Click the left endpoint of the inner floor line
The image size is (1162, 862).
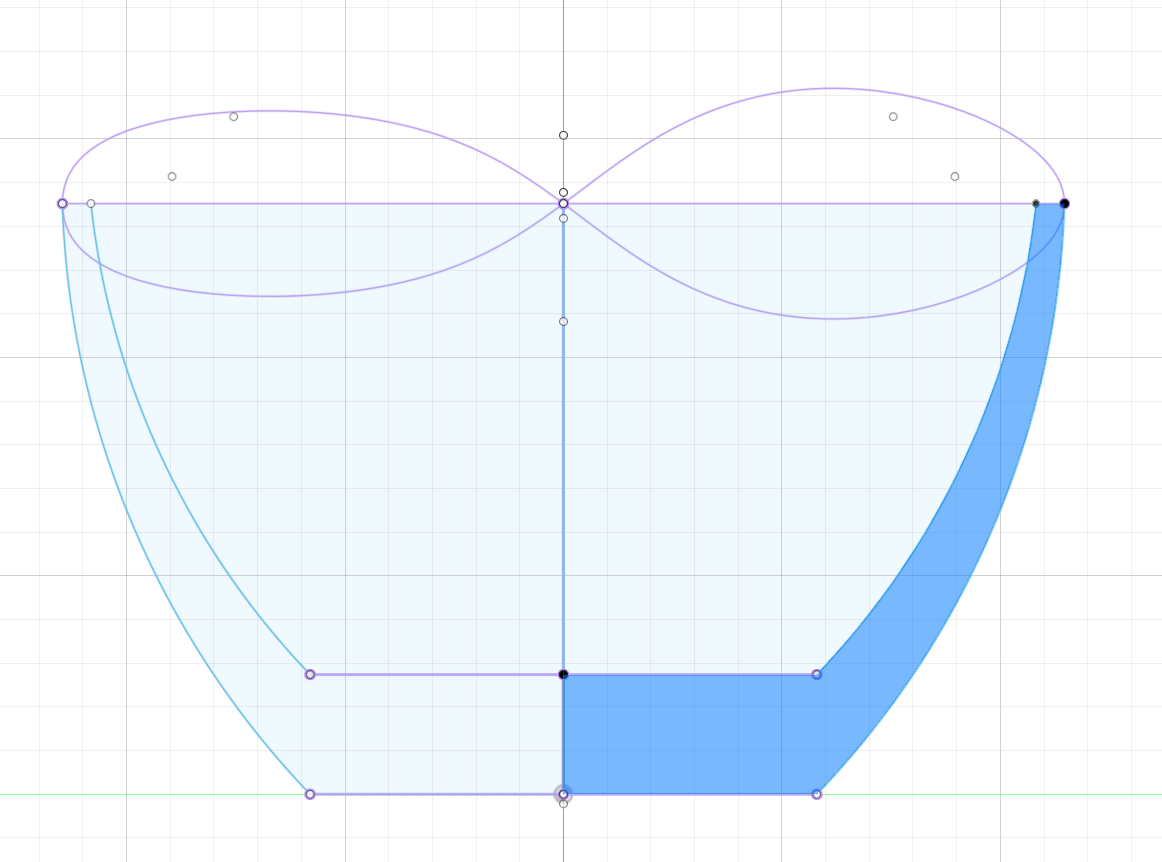[310, 674]
